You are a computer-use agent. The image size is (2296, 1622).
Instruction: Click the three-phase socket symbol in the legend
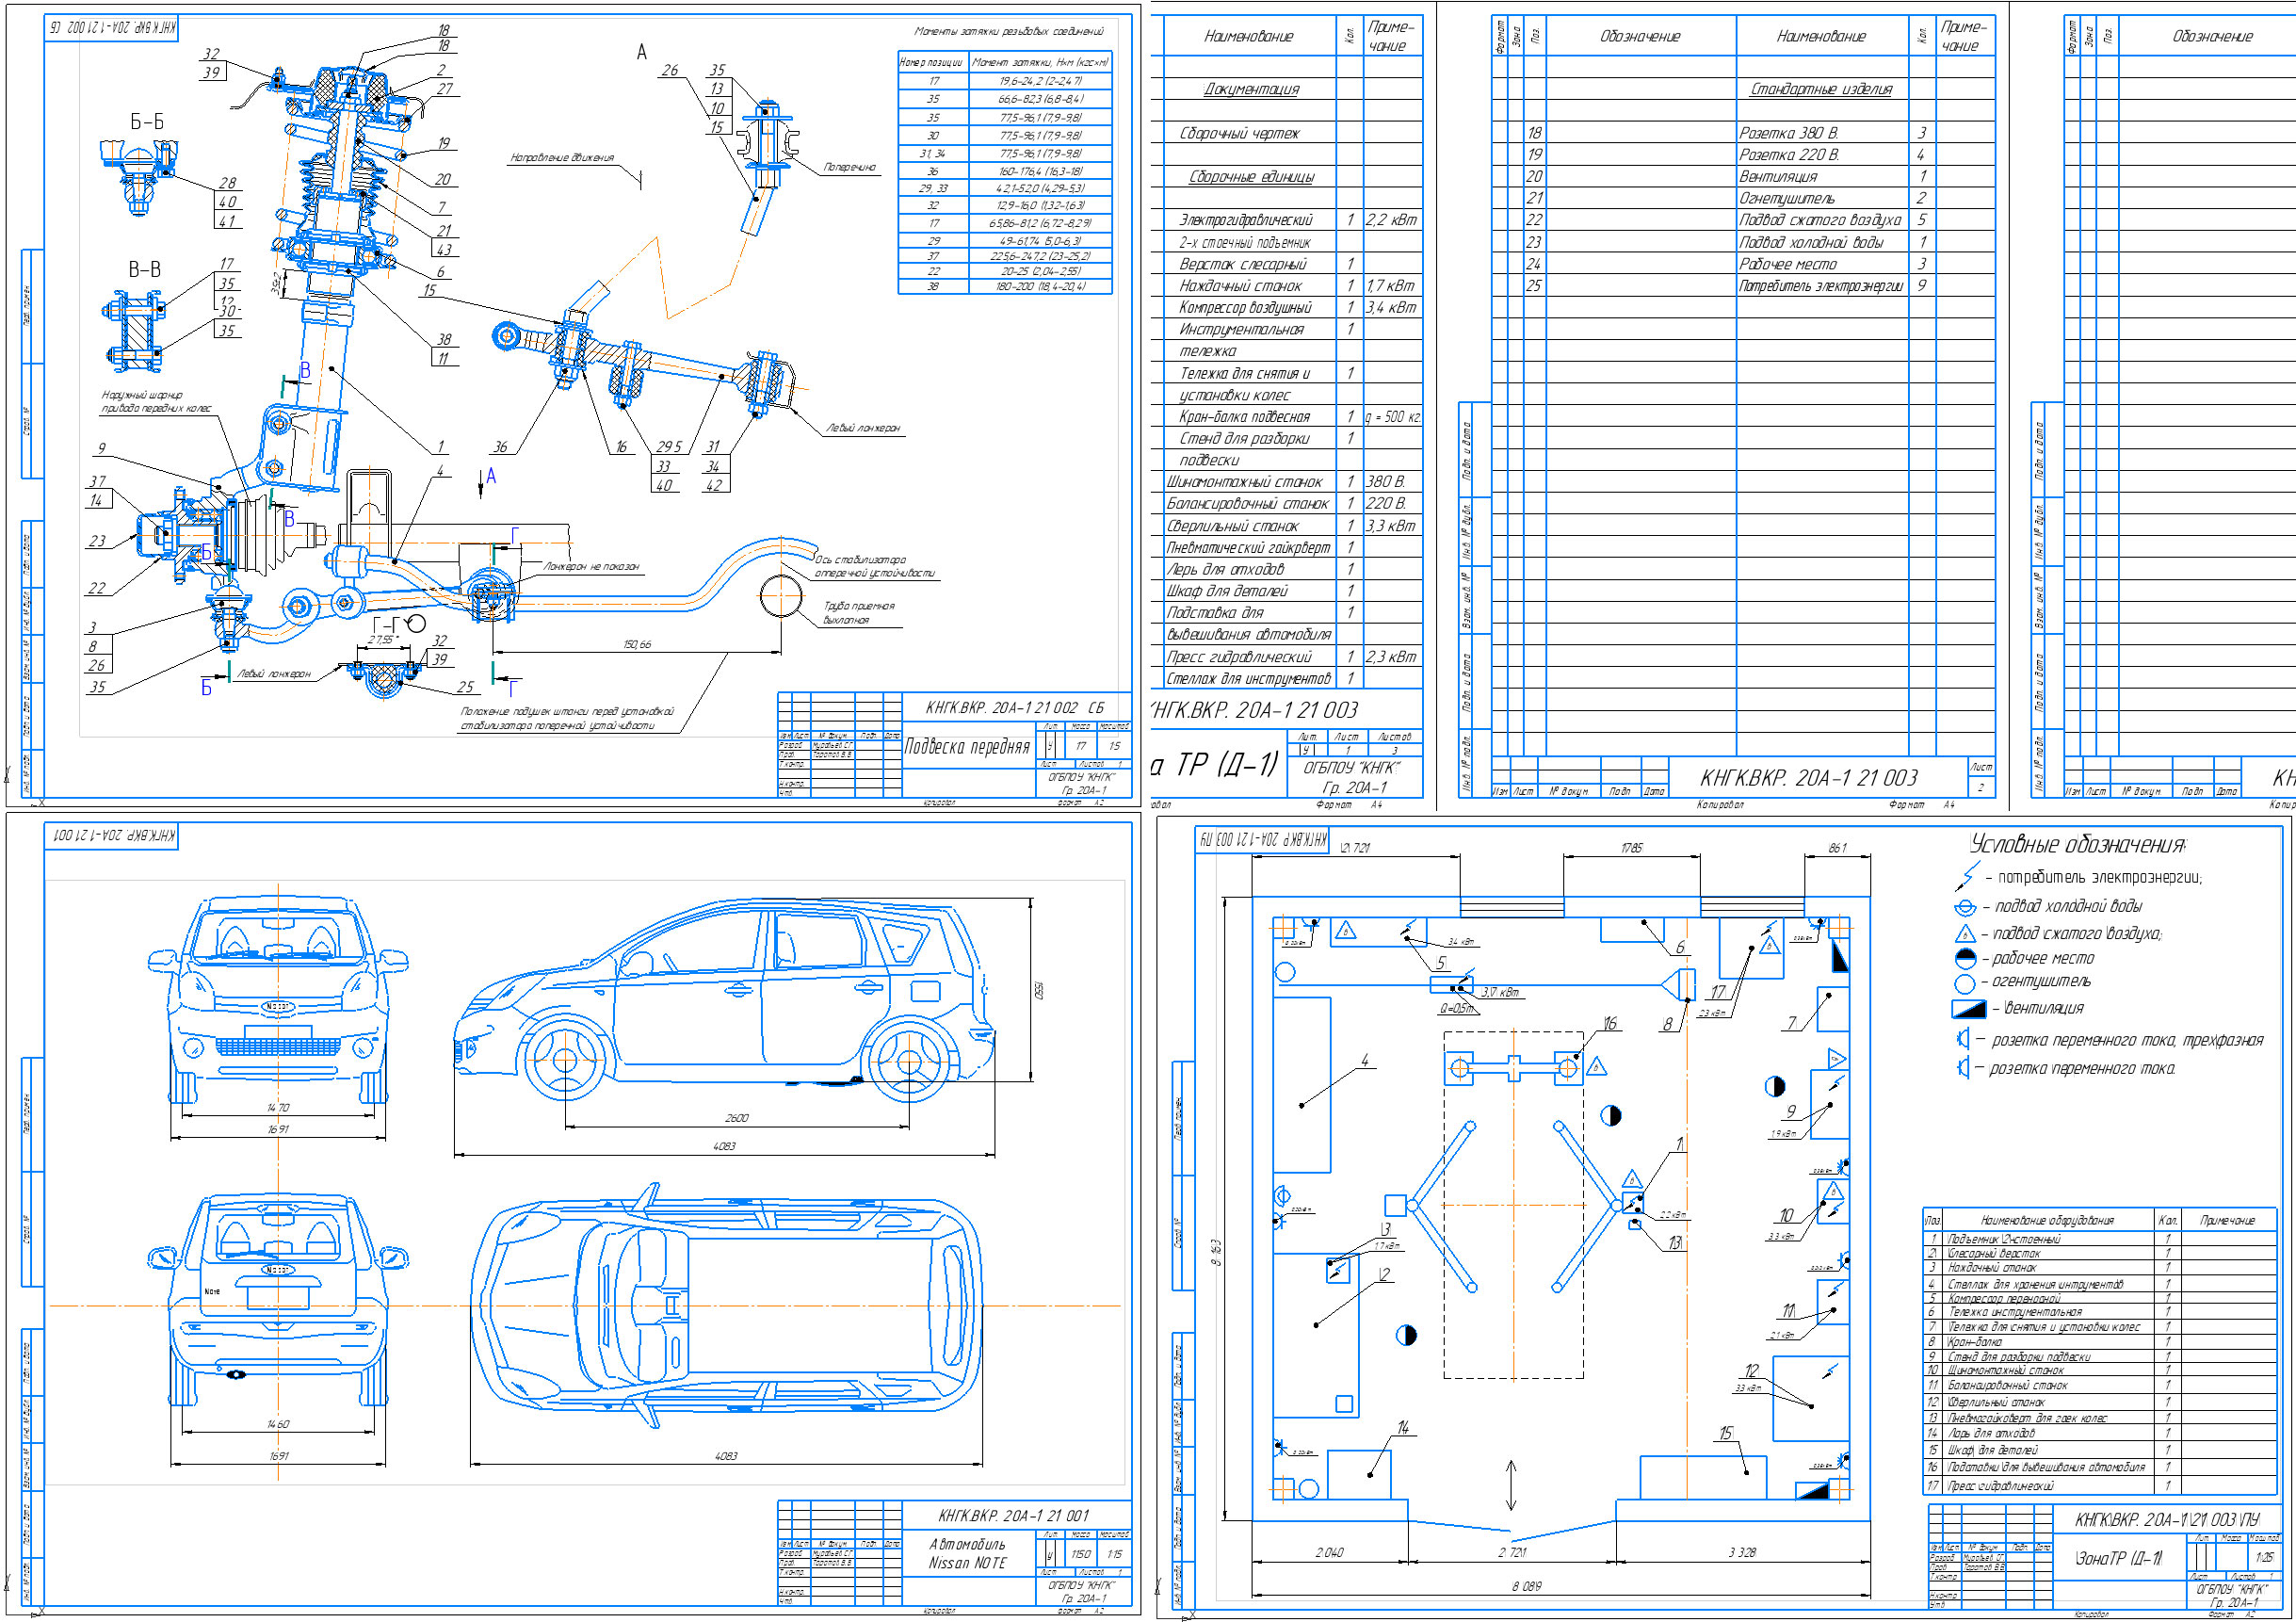pos(1963,1040)
